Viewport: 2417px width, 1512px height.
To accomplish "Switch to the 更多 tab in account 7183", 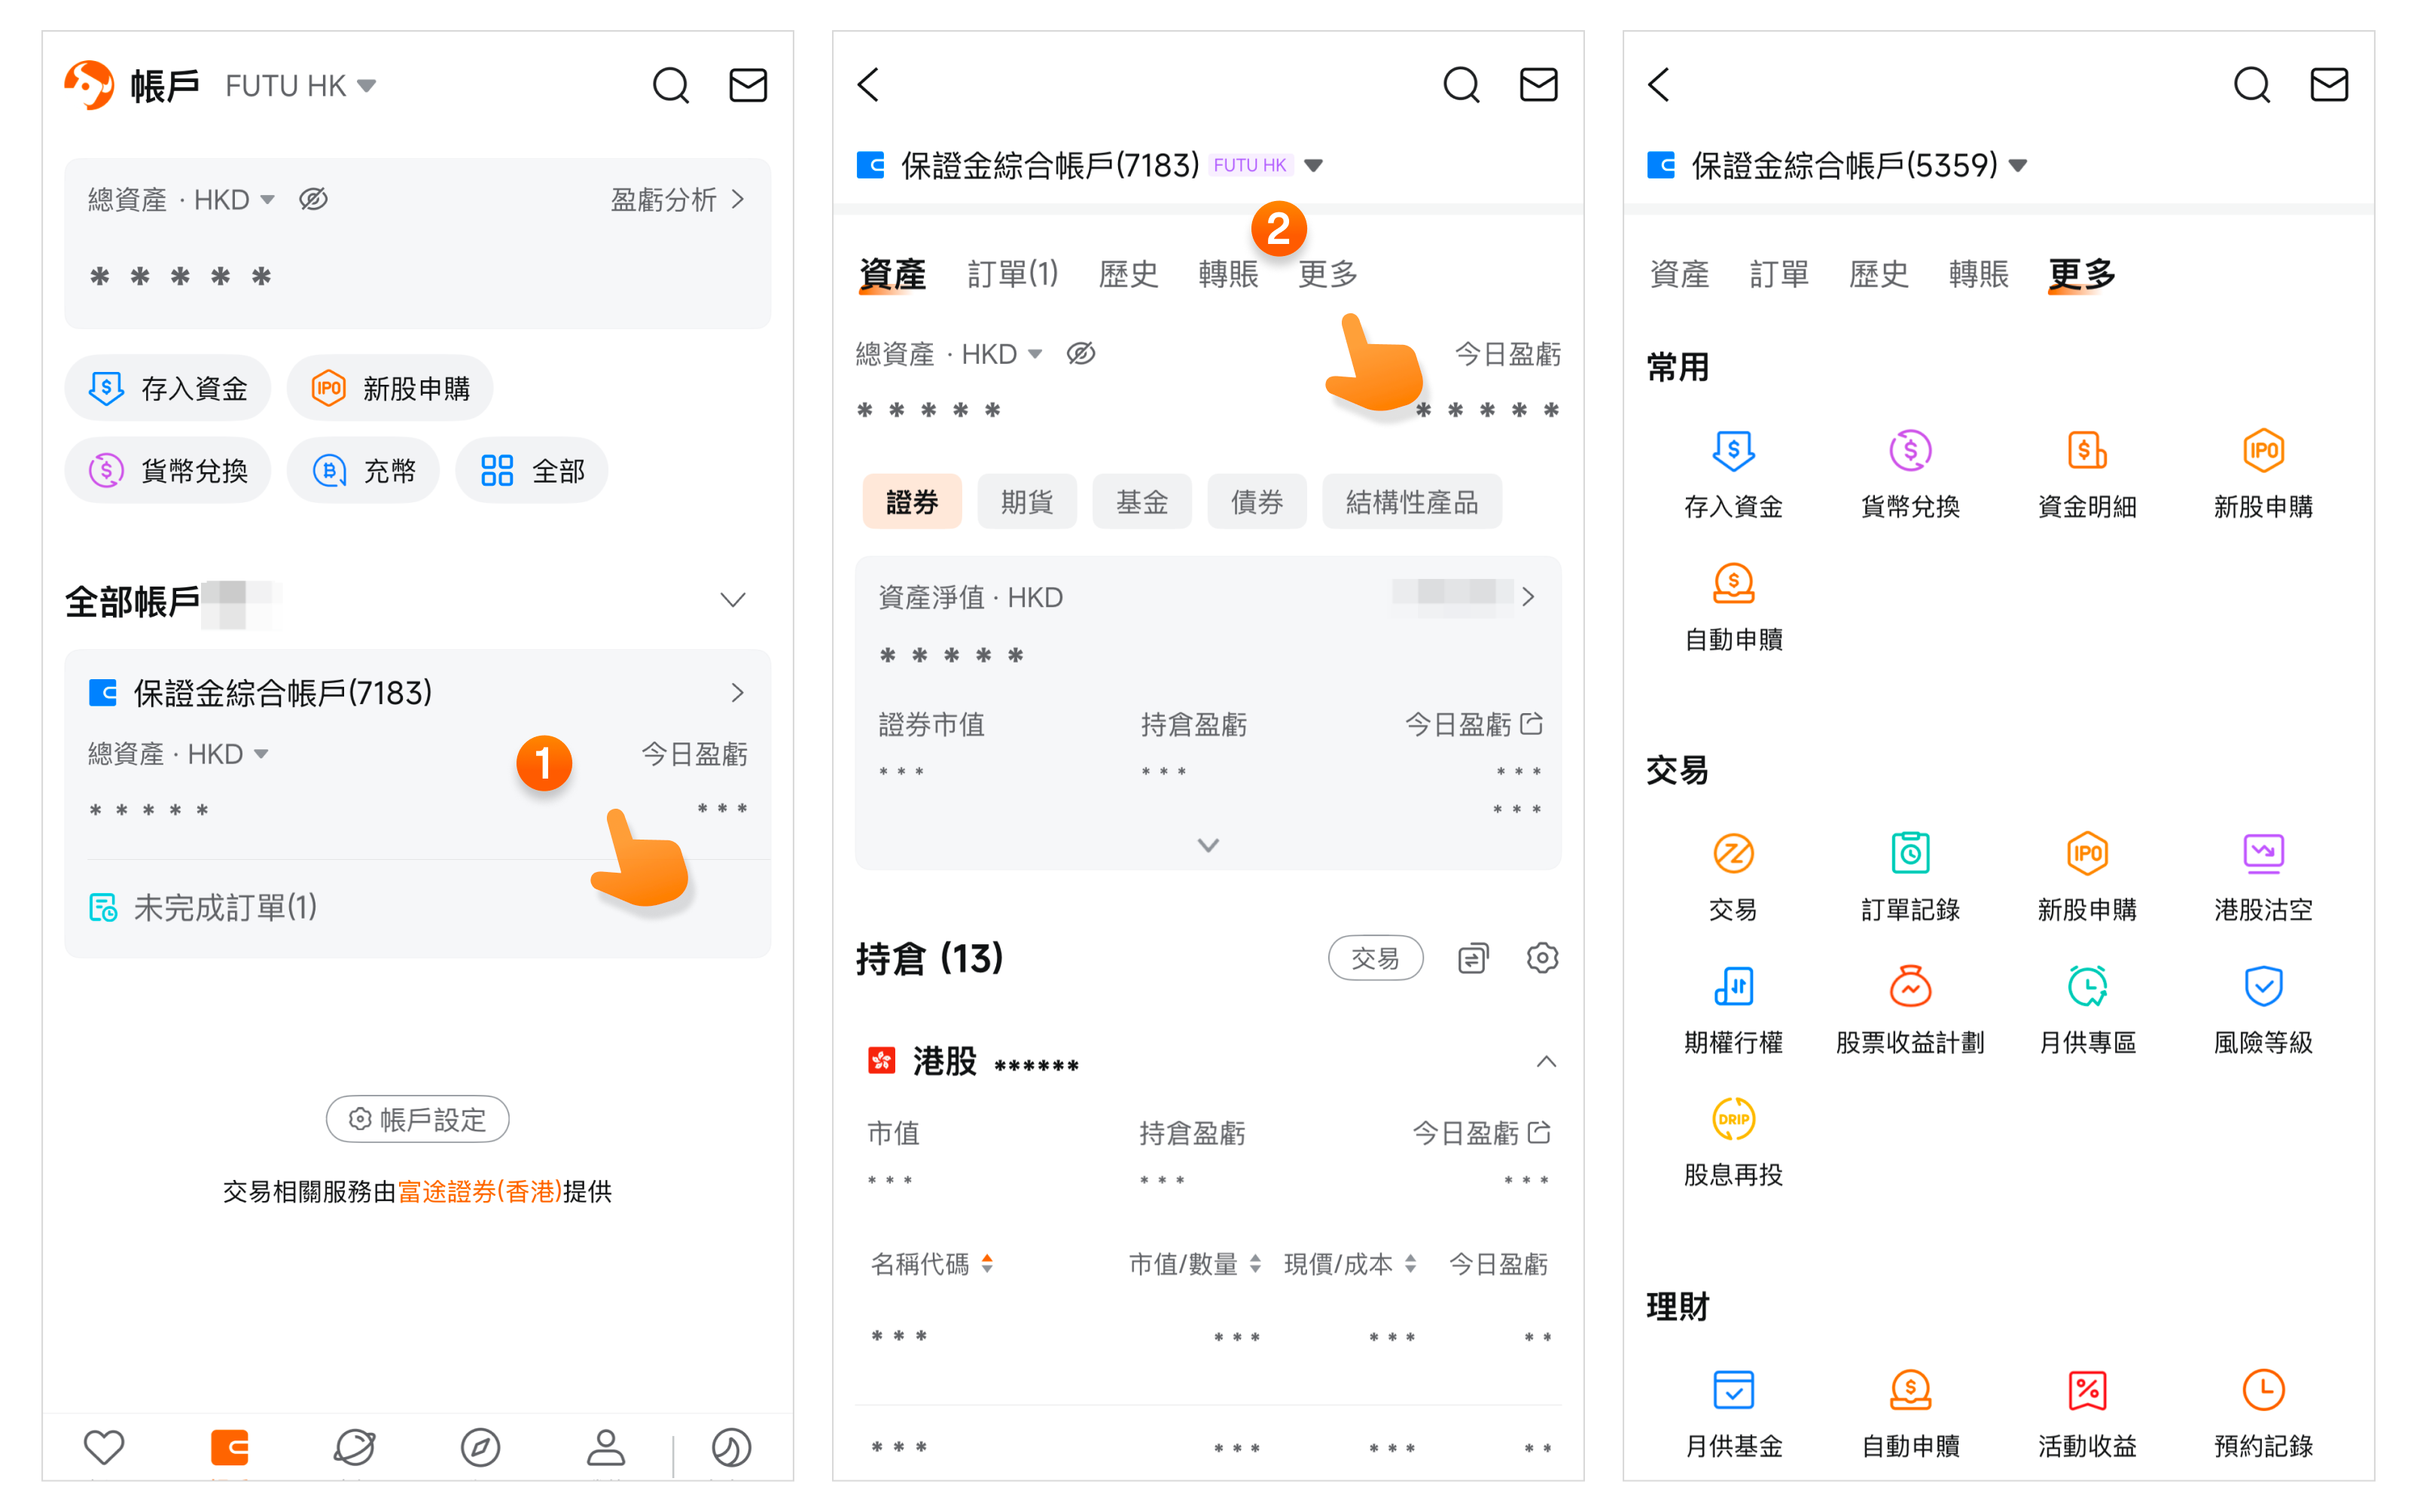I will click(x=1327, y=273).
